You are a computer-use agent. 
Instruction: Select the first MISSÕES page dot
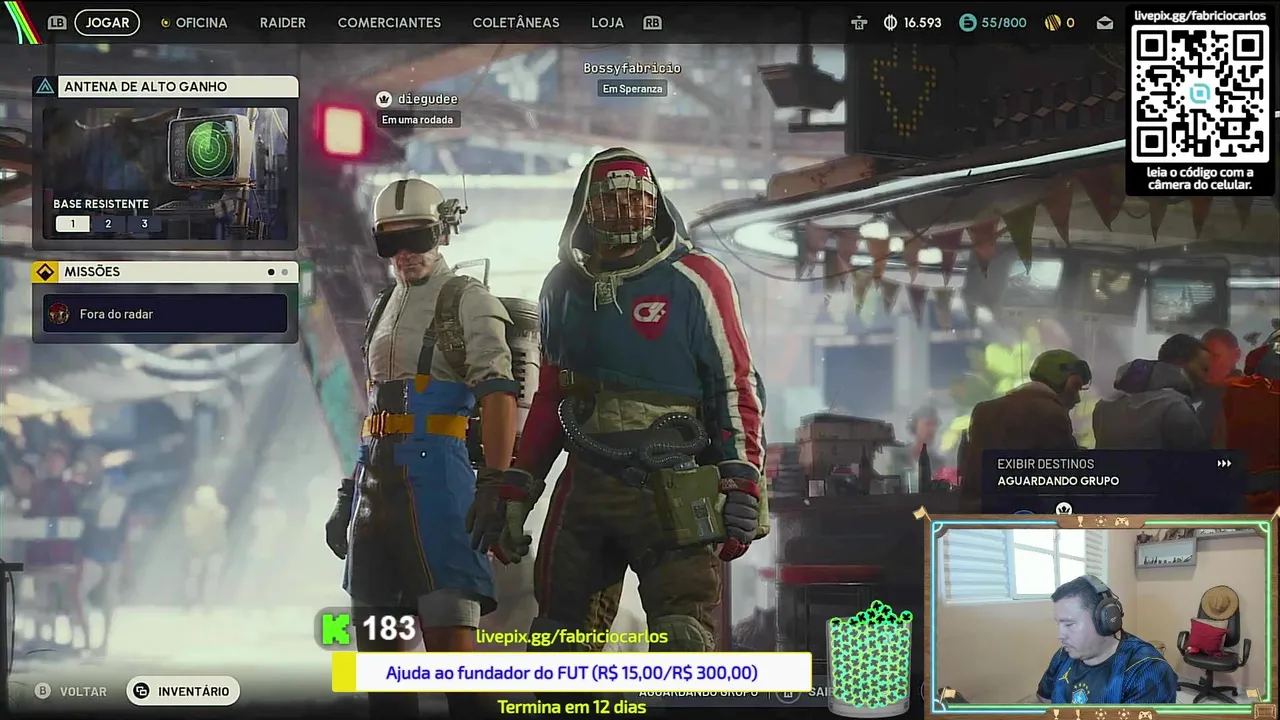coord(271,272)
